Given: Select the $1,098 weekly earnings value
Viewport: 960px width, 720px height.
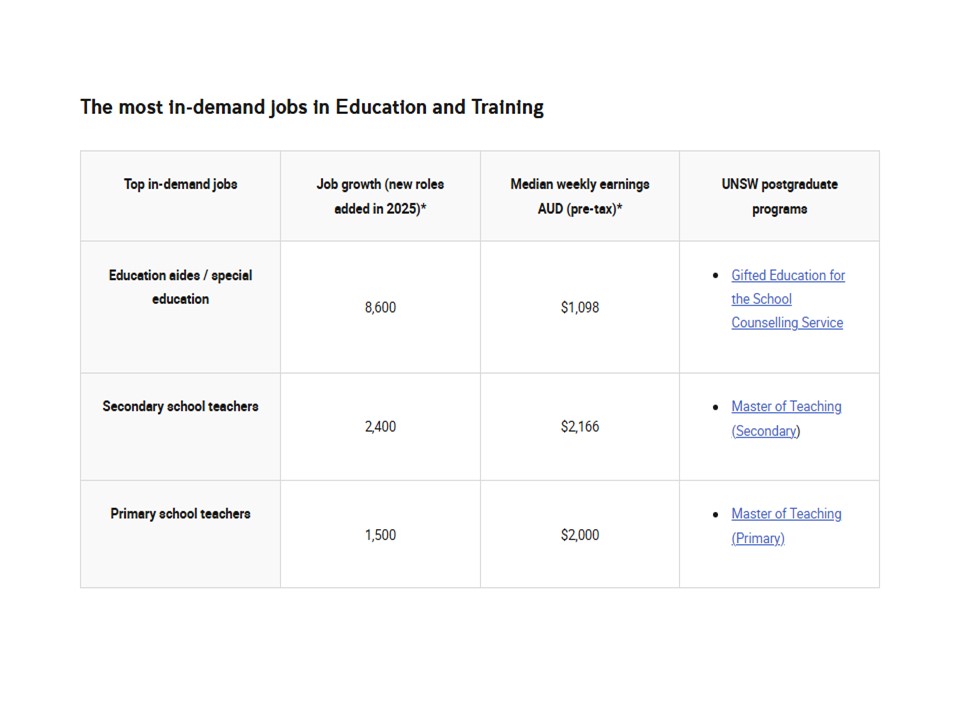Looking at the screenshot, I should tap(579, 308).
